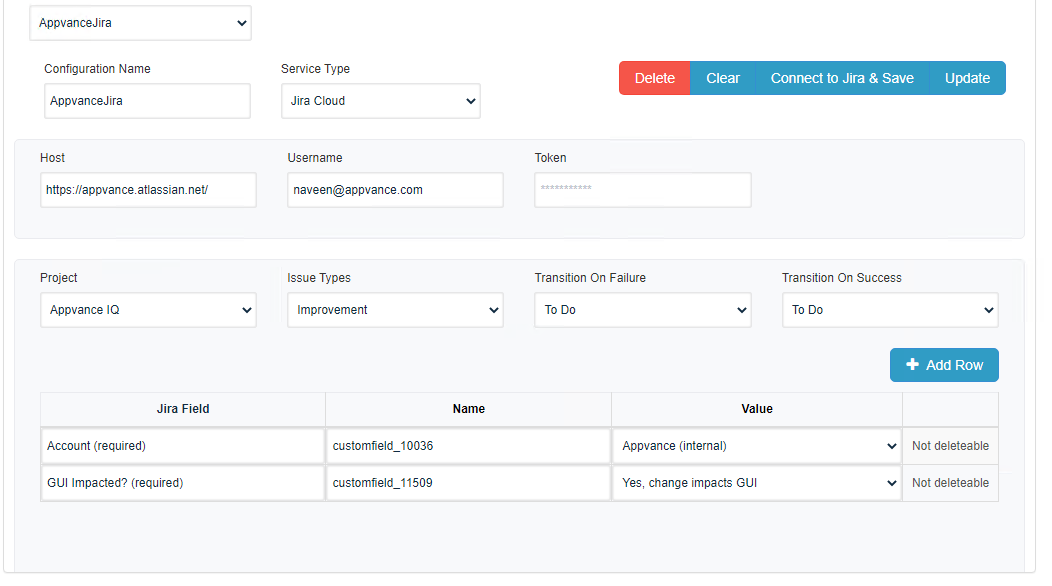This screenshot has height=586, width=1052.
Task: Click the Clear button
Action: [x=723, y=78]
